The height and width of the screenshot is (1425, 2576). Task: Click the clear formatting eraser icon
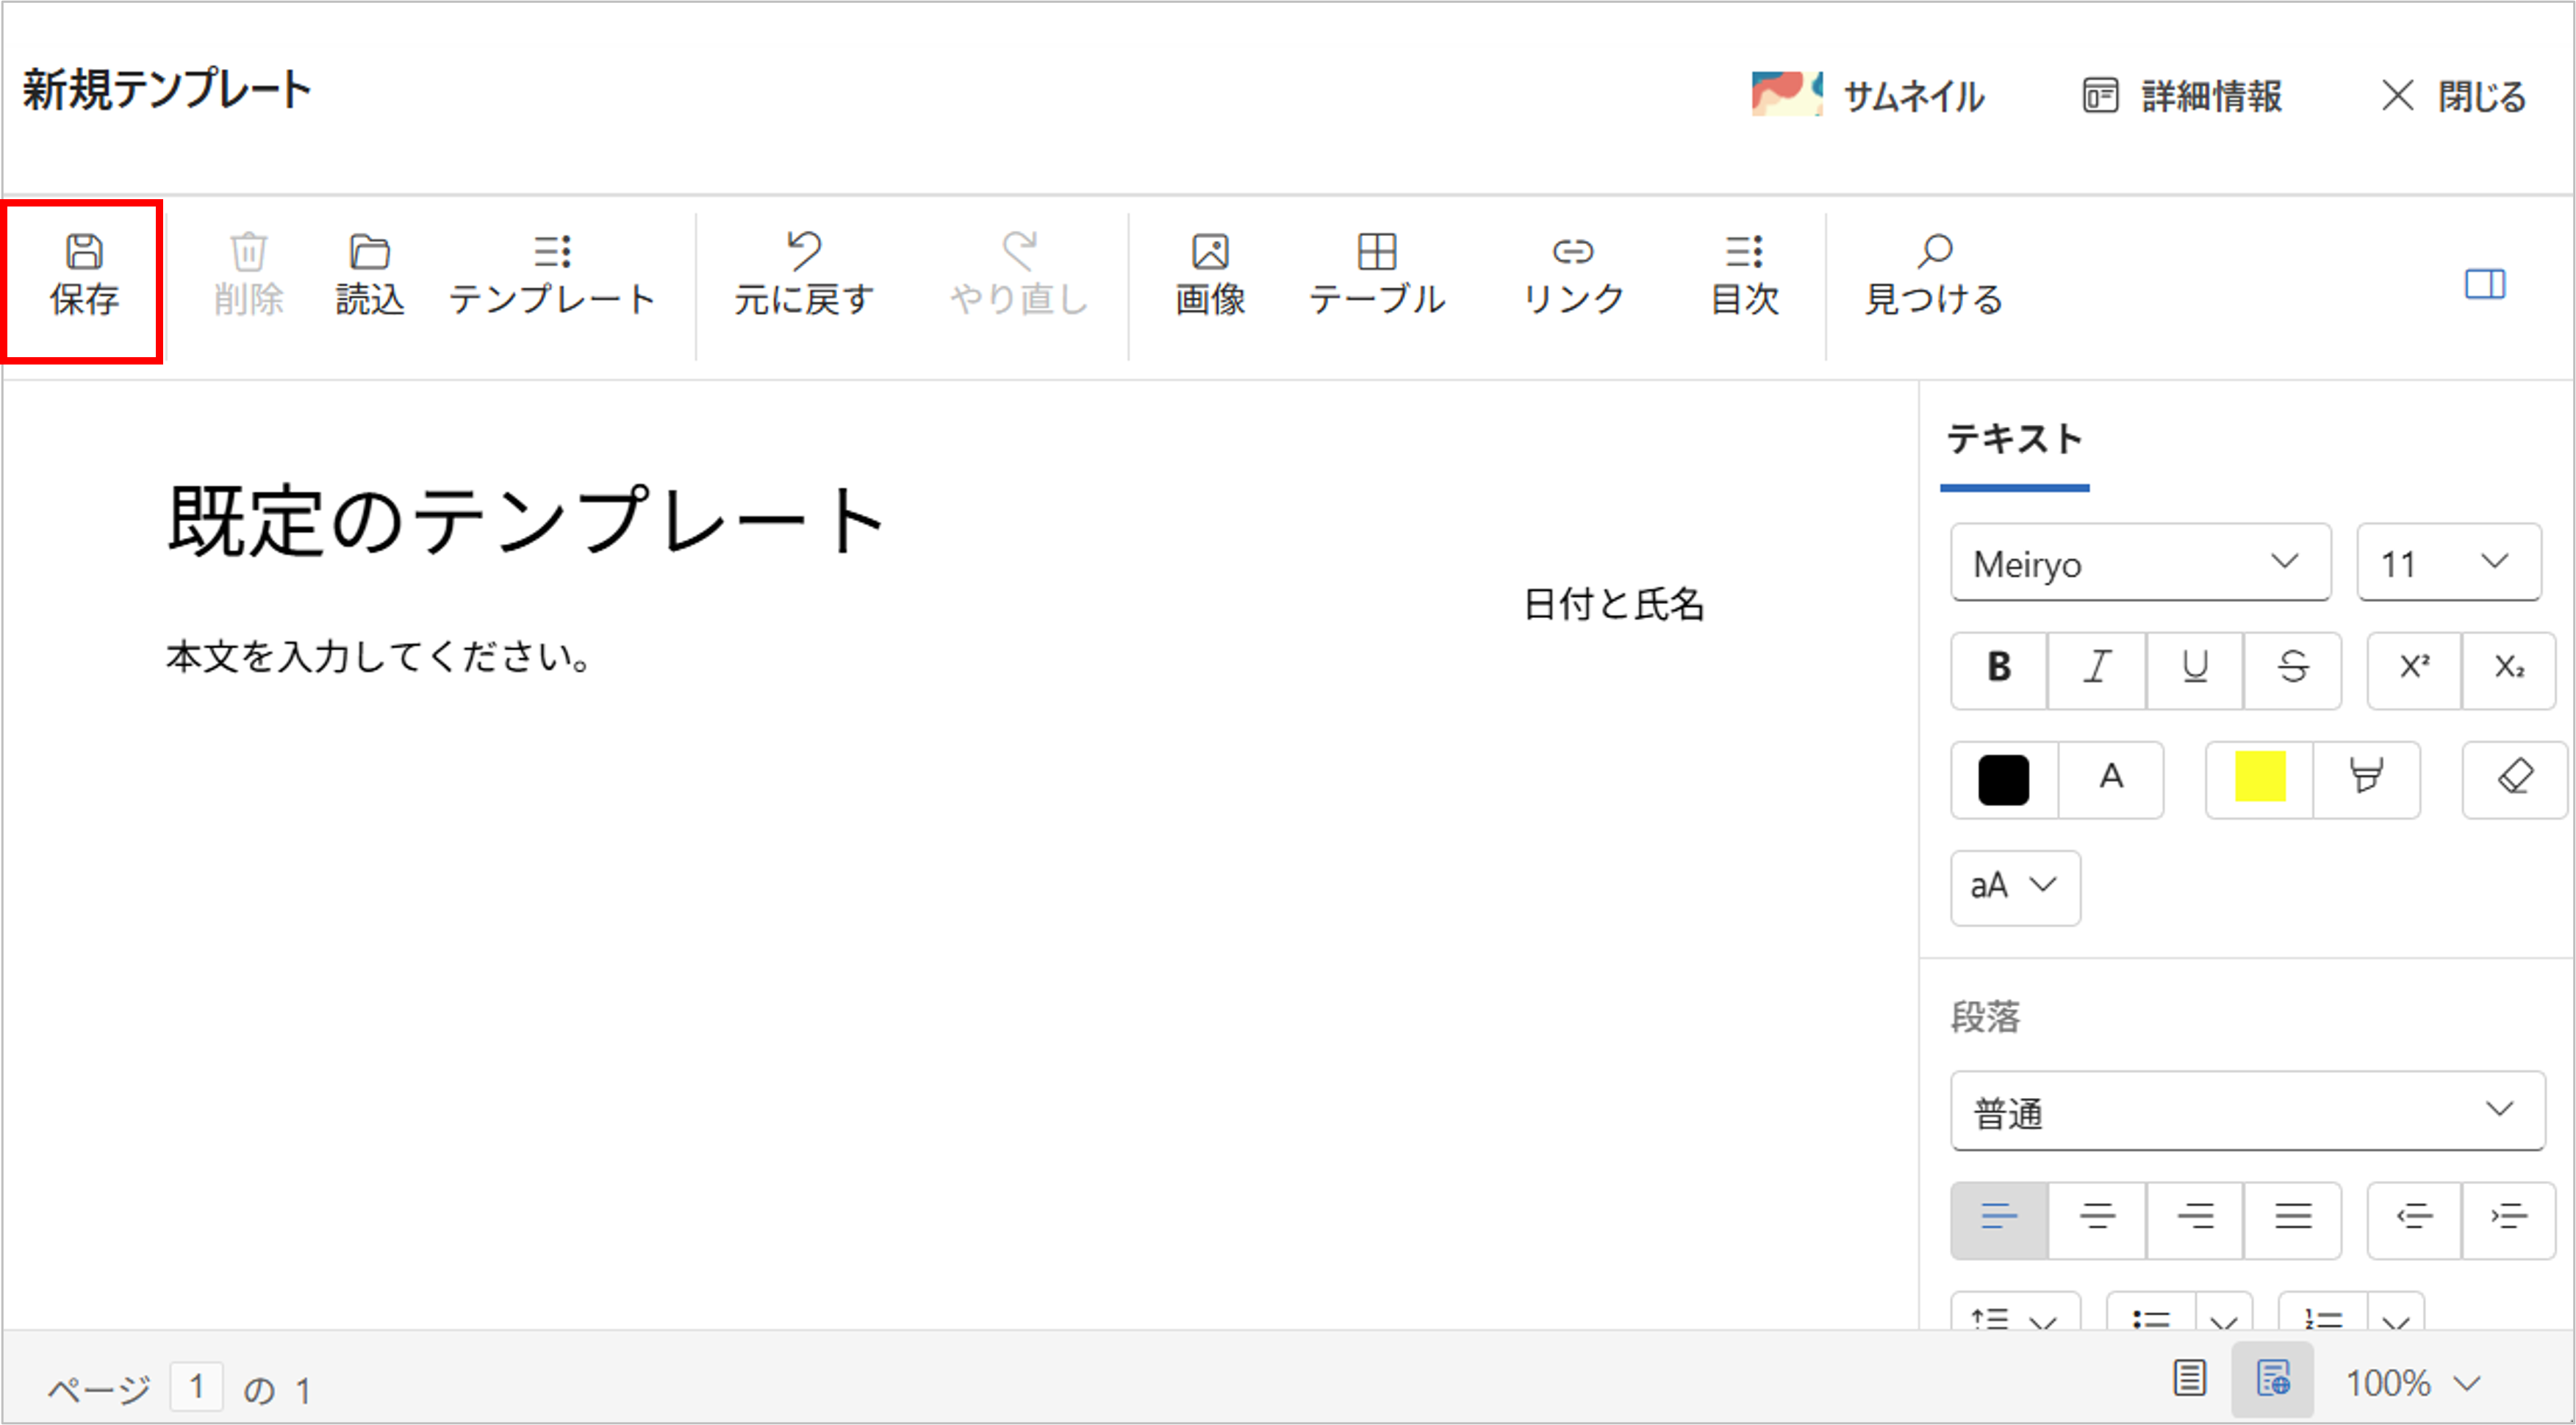pyautogui.click(x=2514, y=779)
